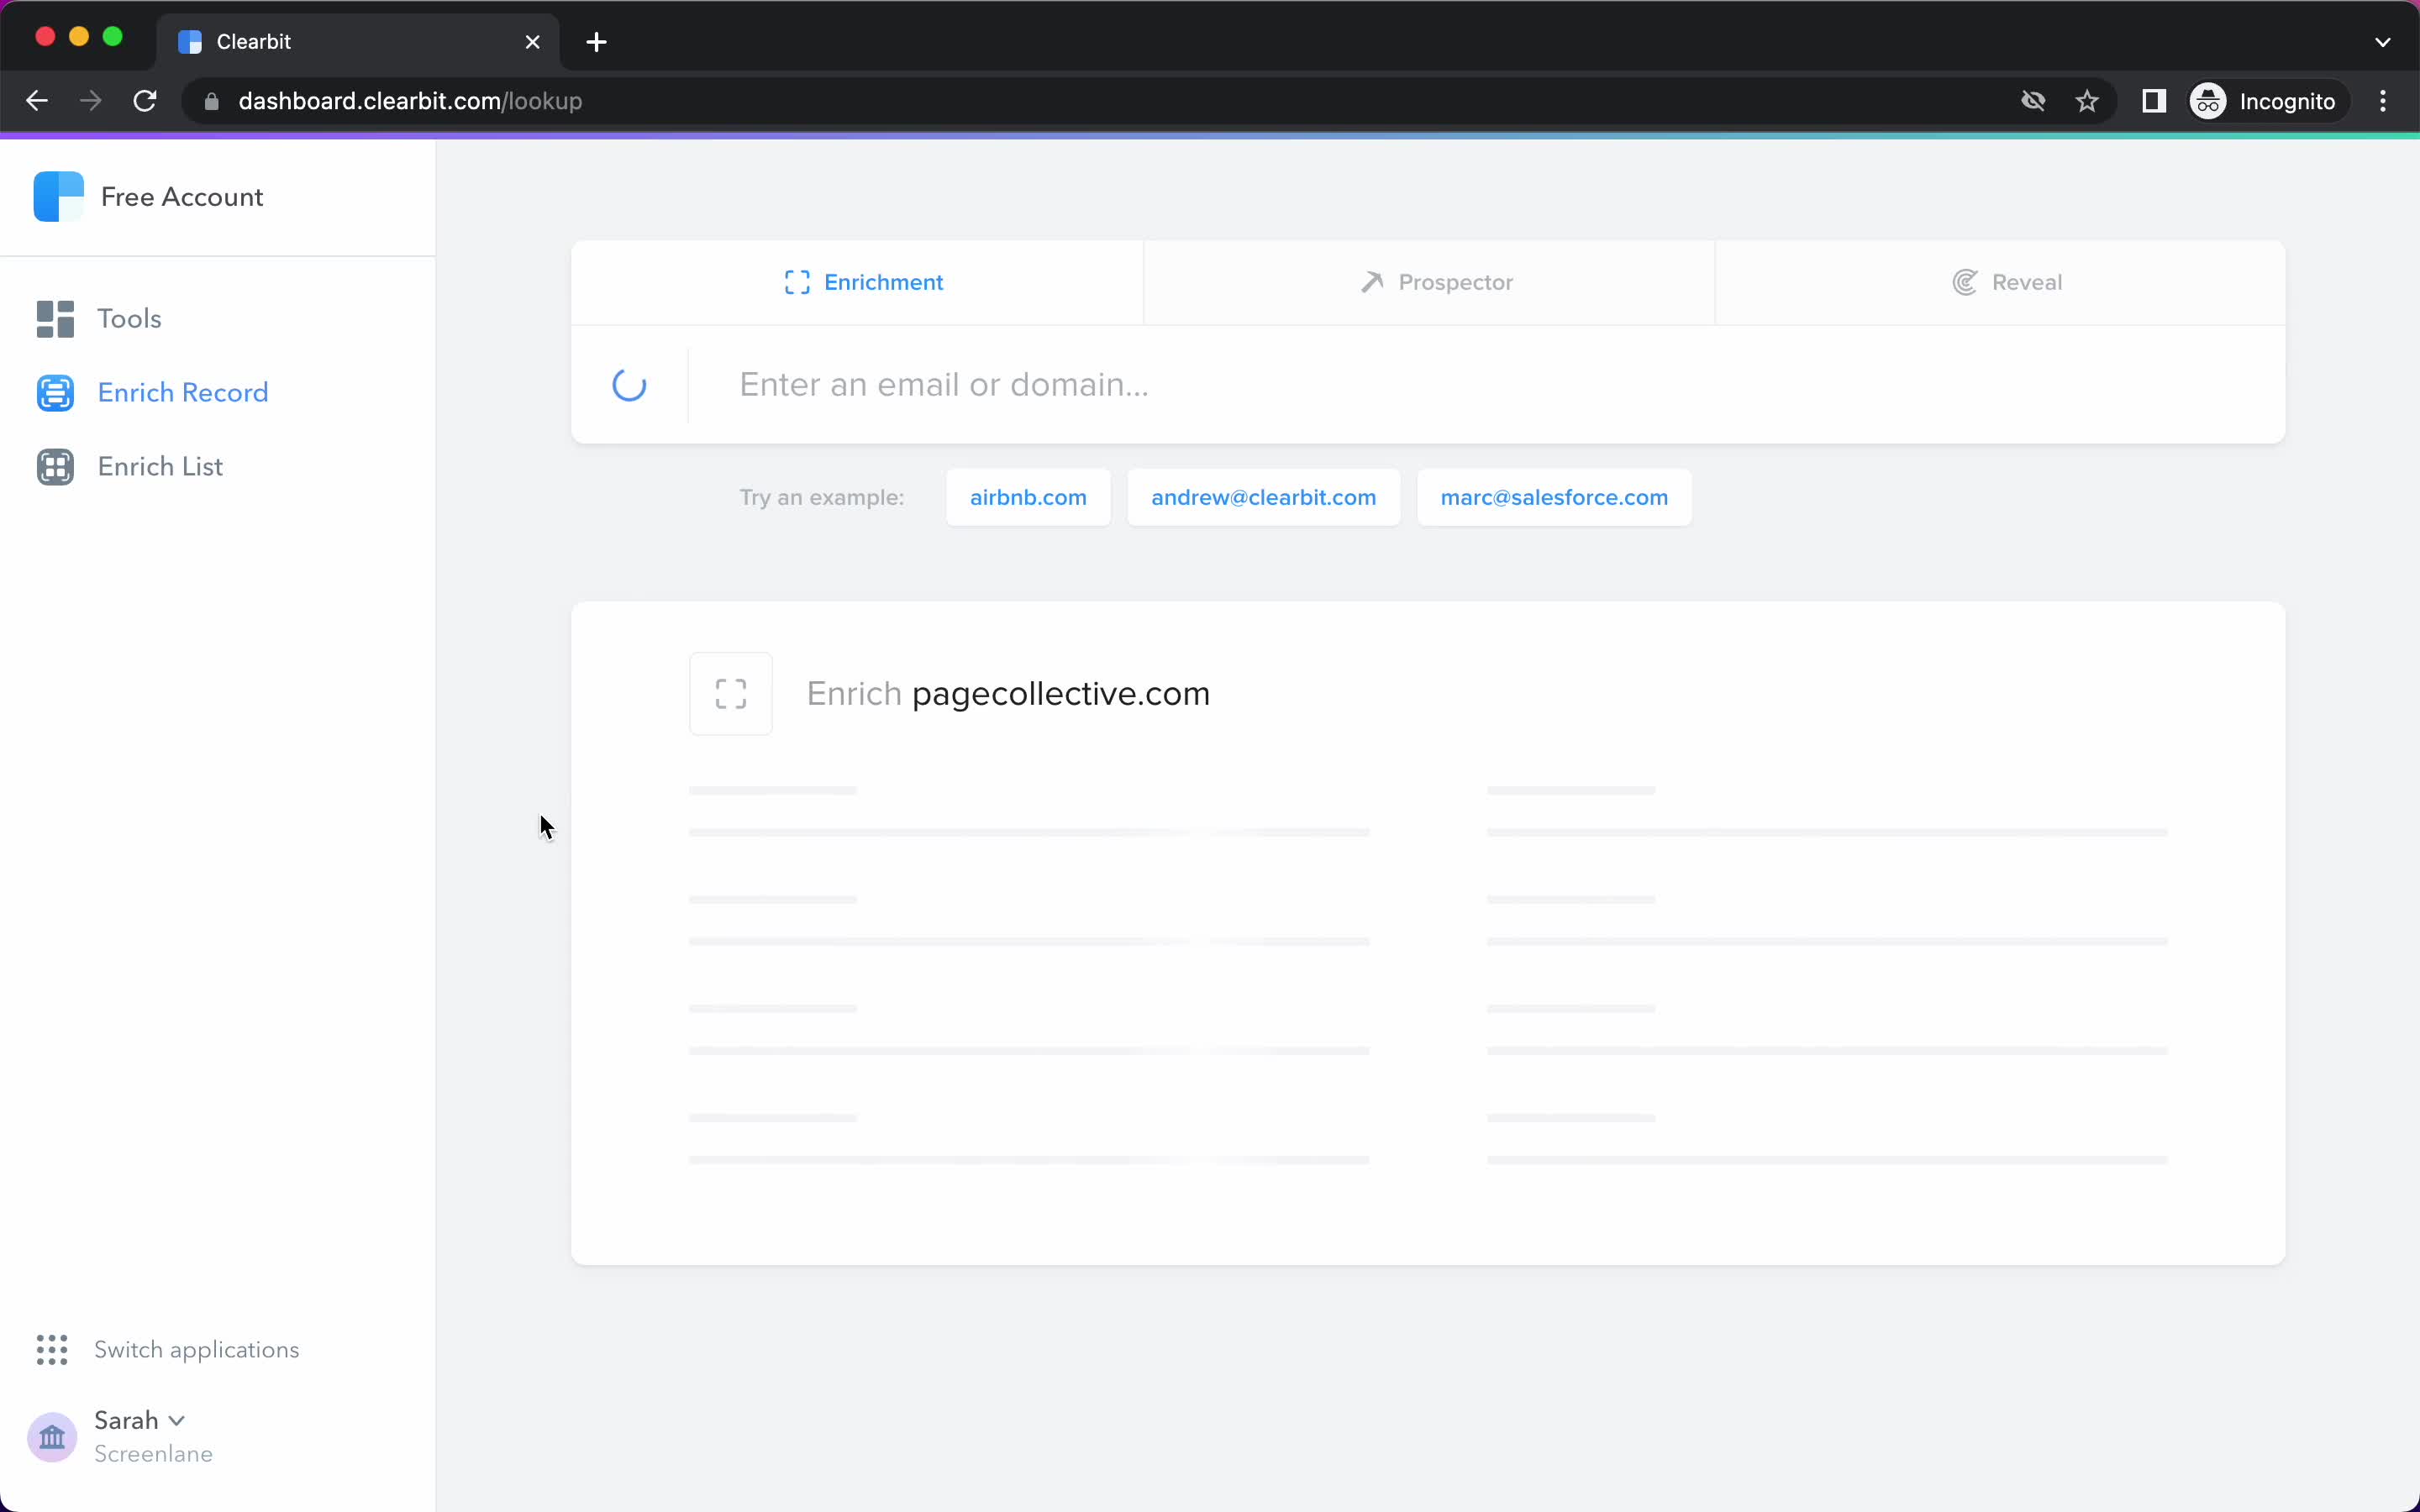This screenshot has height=1512, width=2420.
Task: Click the Screenlane company name
Action: 153,1454
